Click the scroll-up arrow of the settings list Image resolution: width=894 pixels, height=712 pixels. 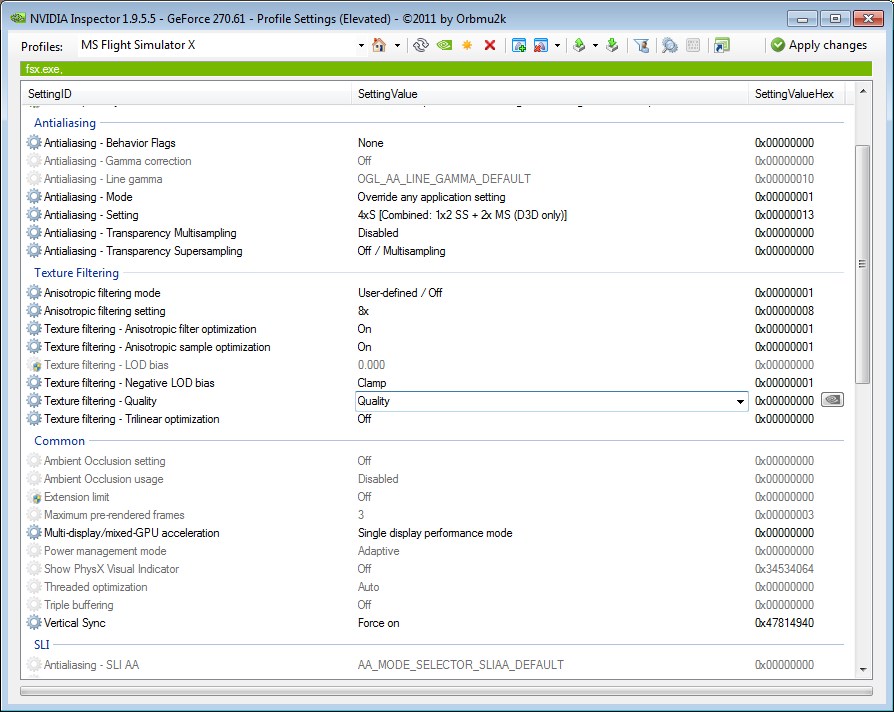coord(863,91)
